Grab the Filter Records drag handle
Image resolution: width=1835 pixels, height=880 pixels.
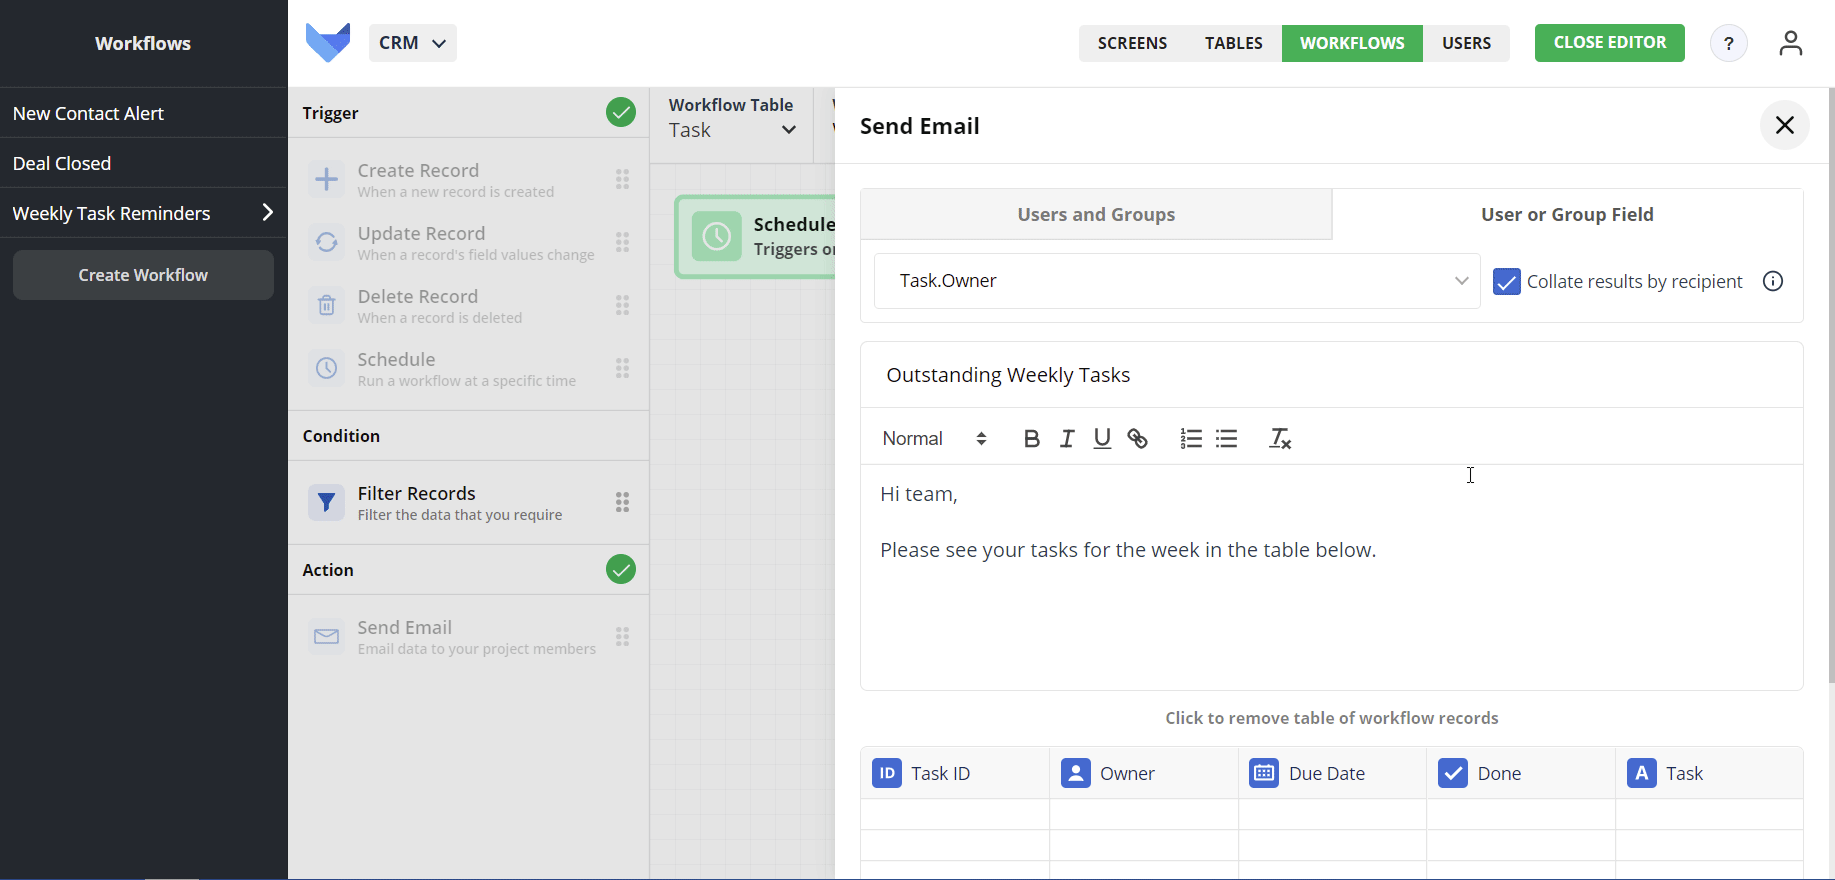(622, 502)
